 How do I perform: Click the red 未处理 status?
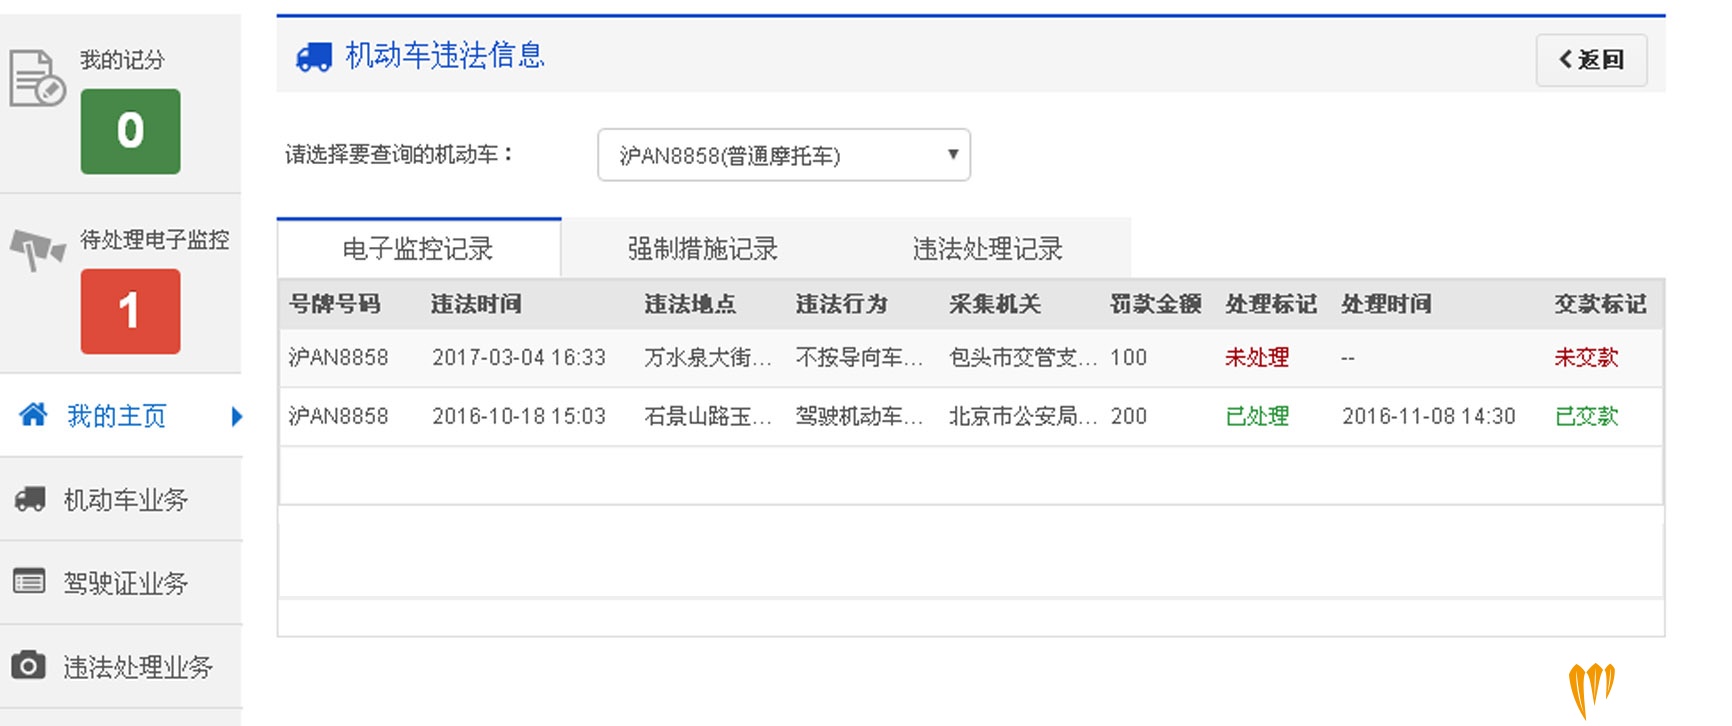[1257, 358]
